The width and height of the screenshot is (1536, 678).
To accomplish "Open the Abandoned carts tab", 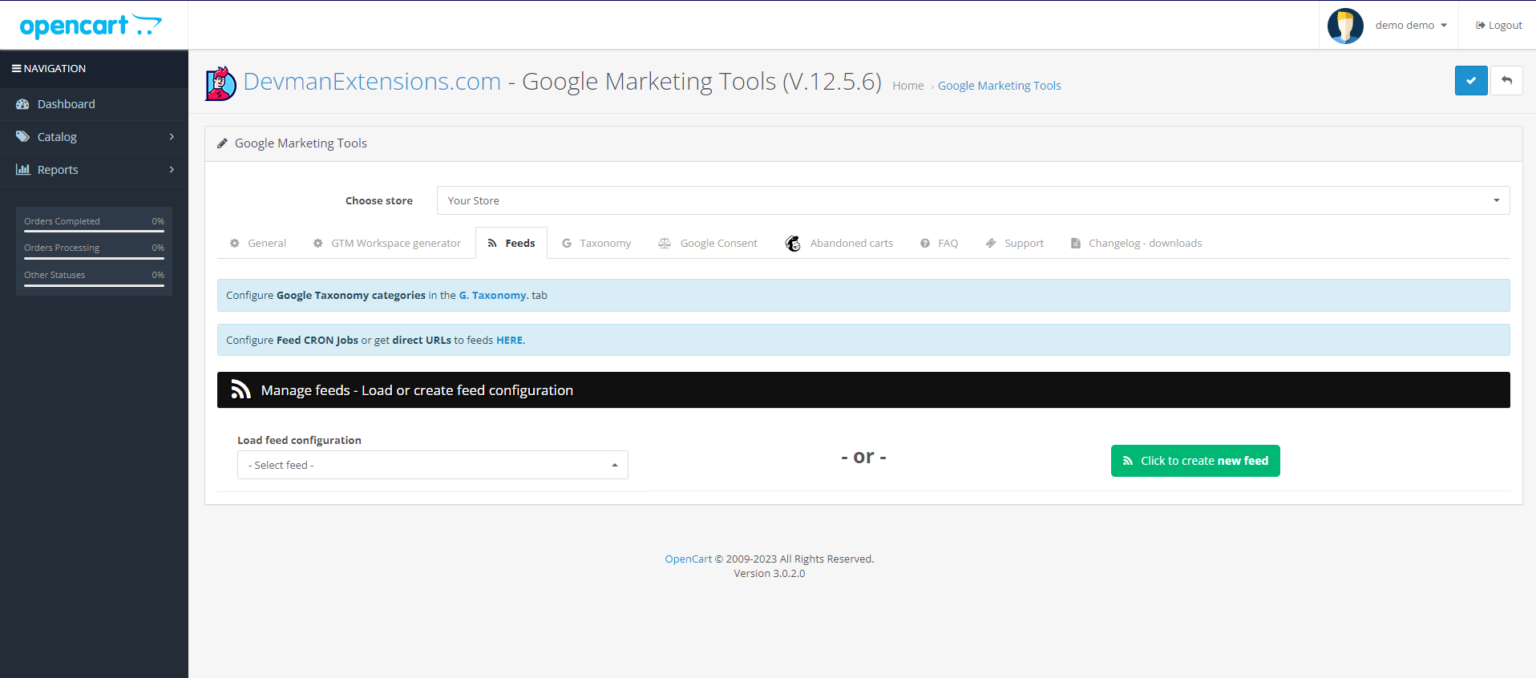I will (x=851, y=242).
